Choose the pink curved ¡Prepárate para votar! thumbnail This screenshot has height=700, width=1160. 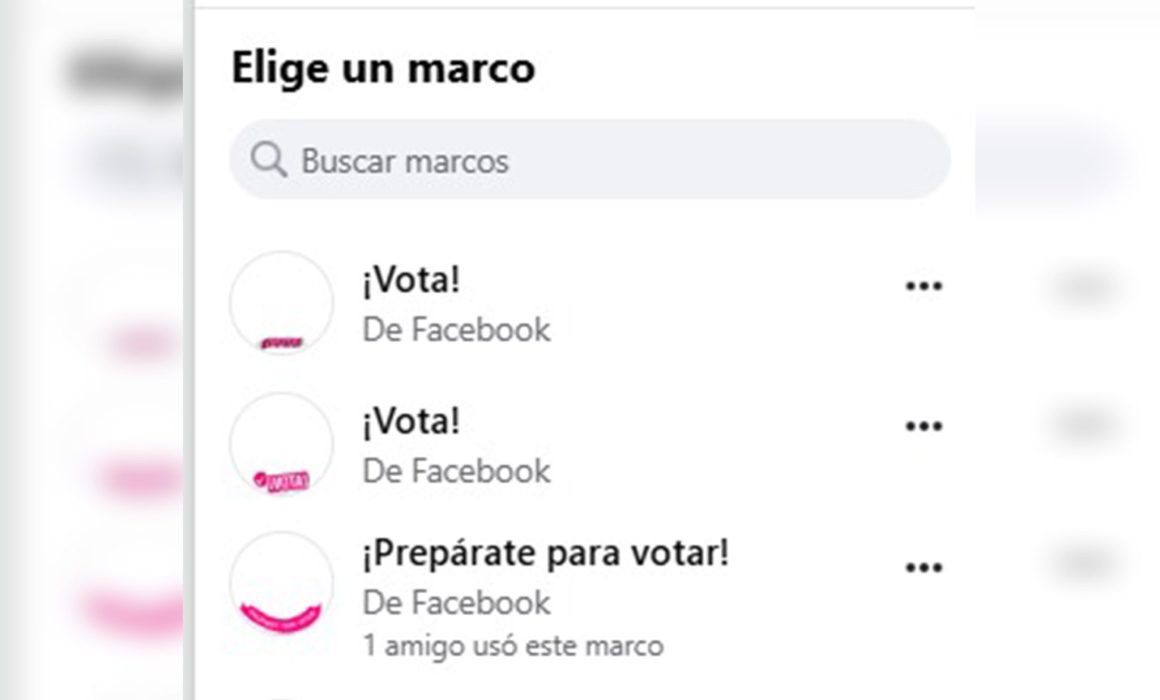pos(281,584)
